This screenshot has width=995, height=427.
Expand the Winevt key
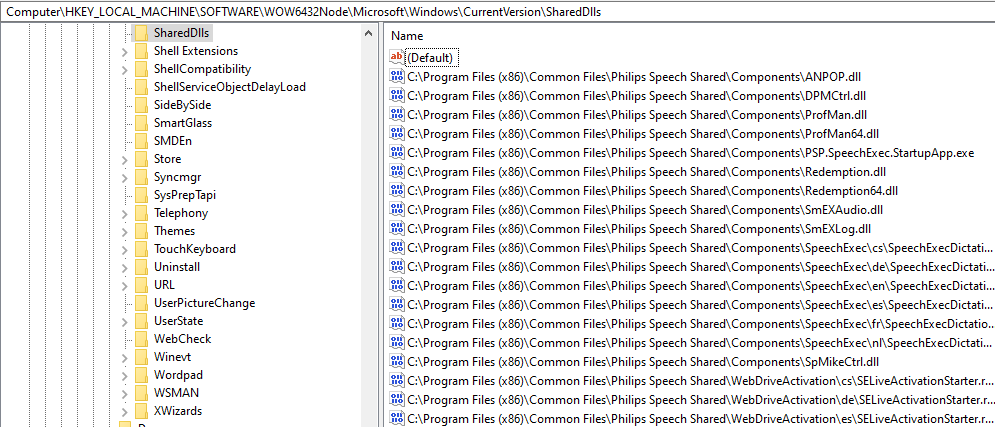point(124,357)
